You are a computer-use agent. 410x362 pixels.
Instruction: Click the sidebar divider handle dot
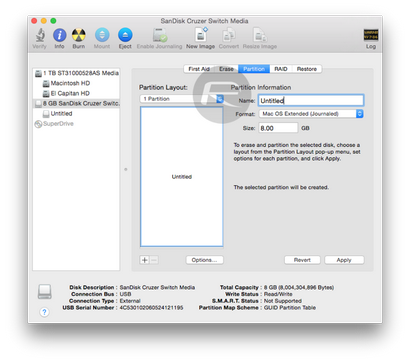(x=126, y=169)
